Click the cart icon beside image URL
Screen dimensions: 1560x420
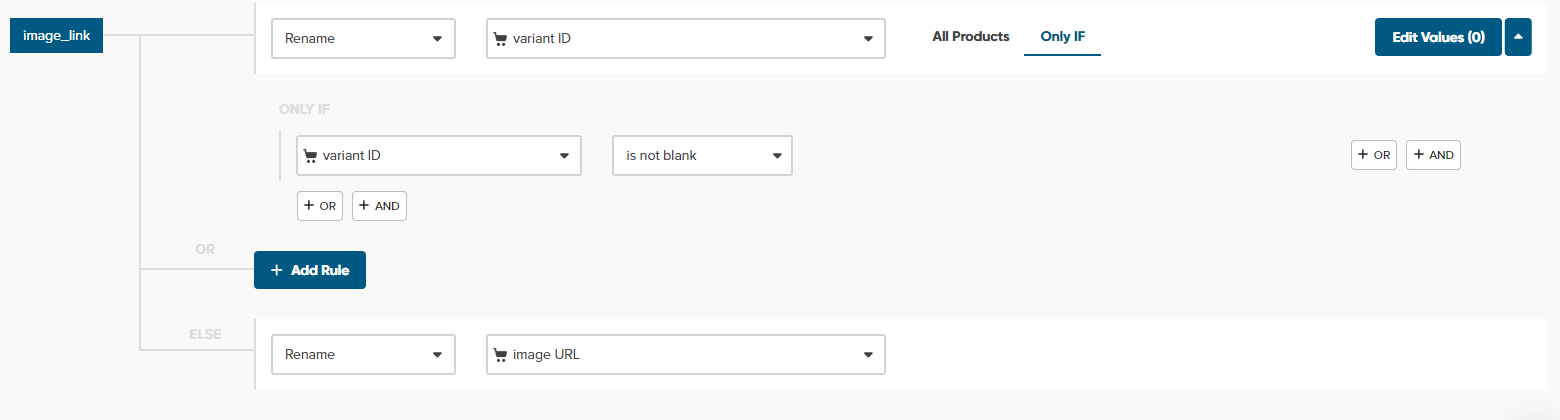501,355
